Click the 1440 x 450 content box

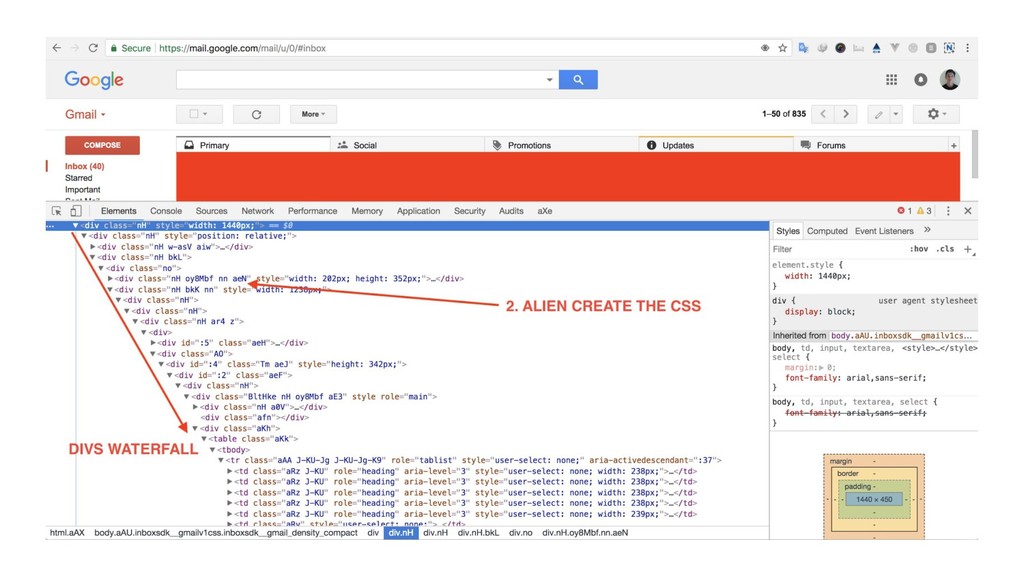click(874, 500)
